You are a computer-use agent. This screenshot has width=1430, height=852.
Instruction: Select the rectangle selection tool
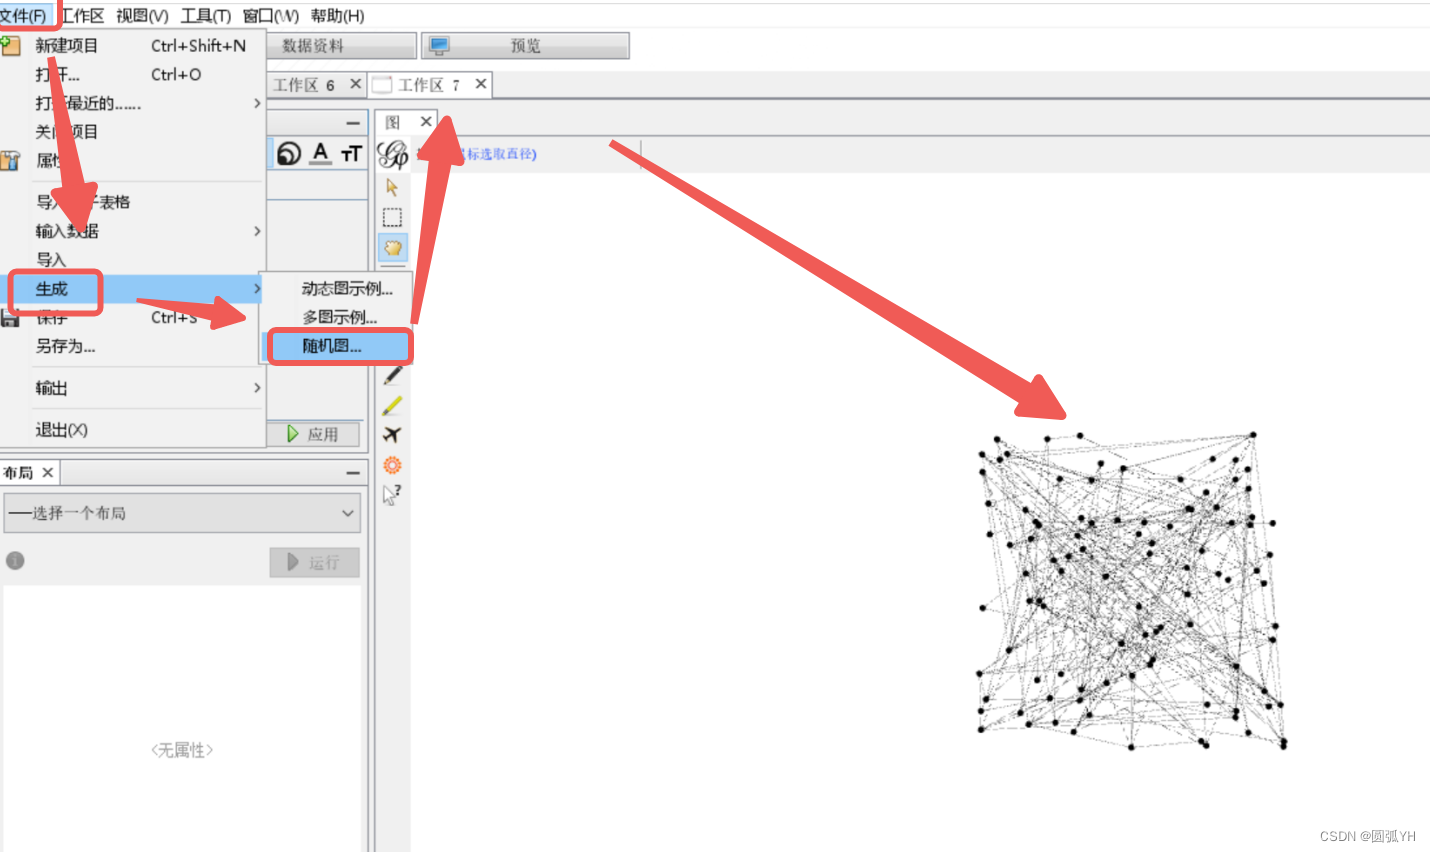(x=392, y=217)
